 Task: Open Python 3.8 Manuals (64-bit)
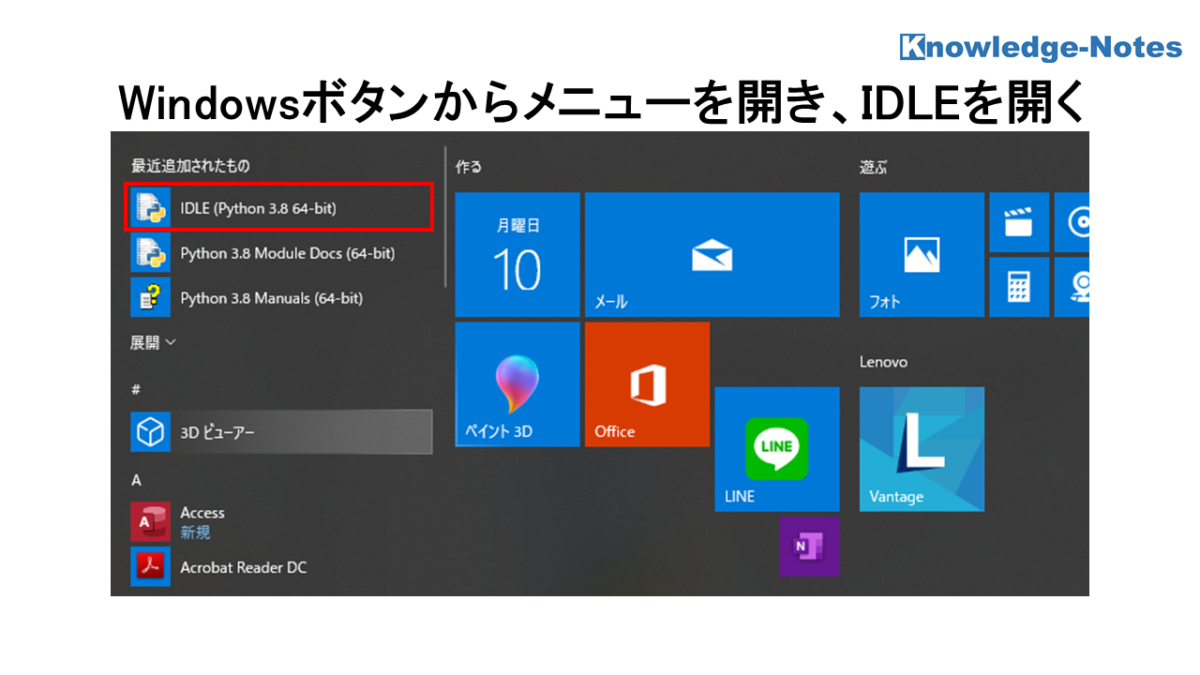281,297
